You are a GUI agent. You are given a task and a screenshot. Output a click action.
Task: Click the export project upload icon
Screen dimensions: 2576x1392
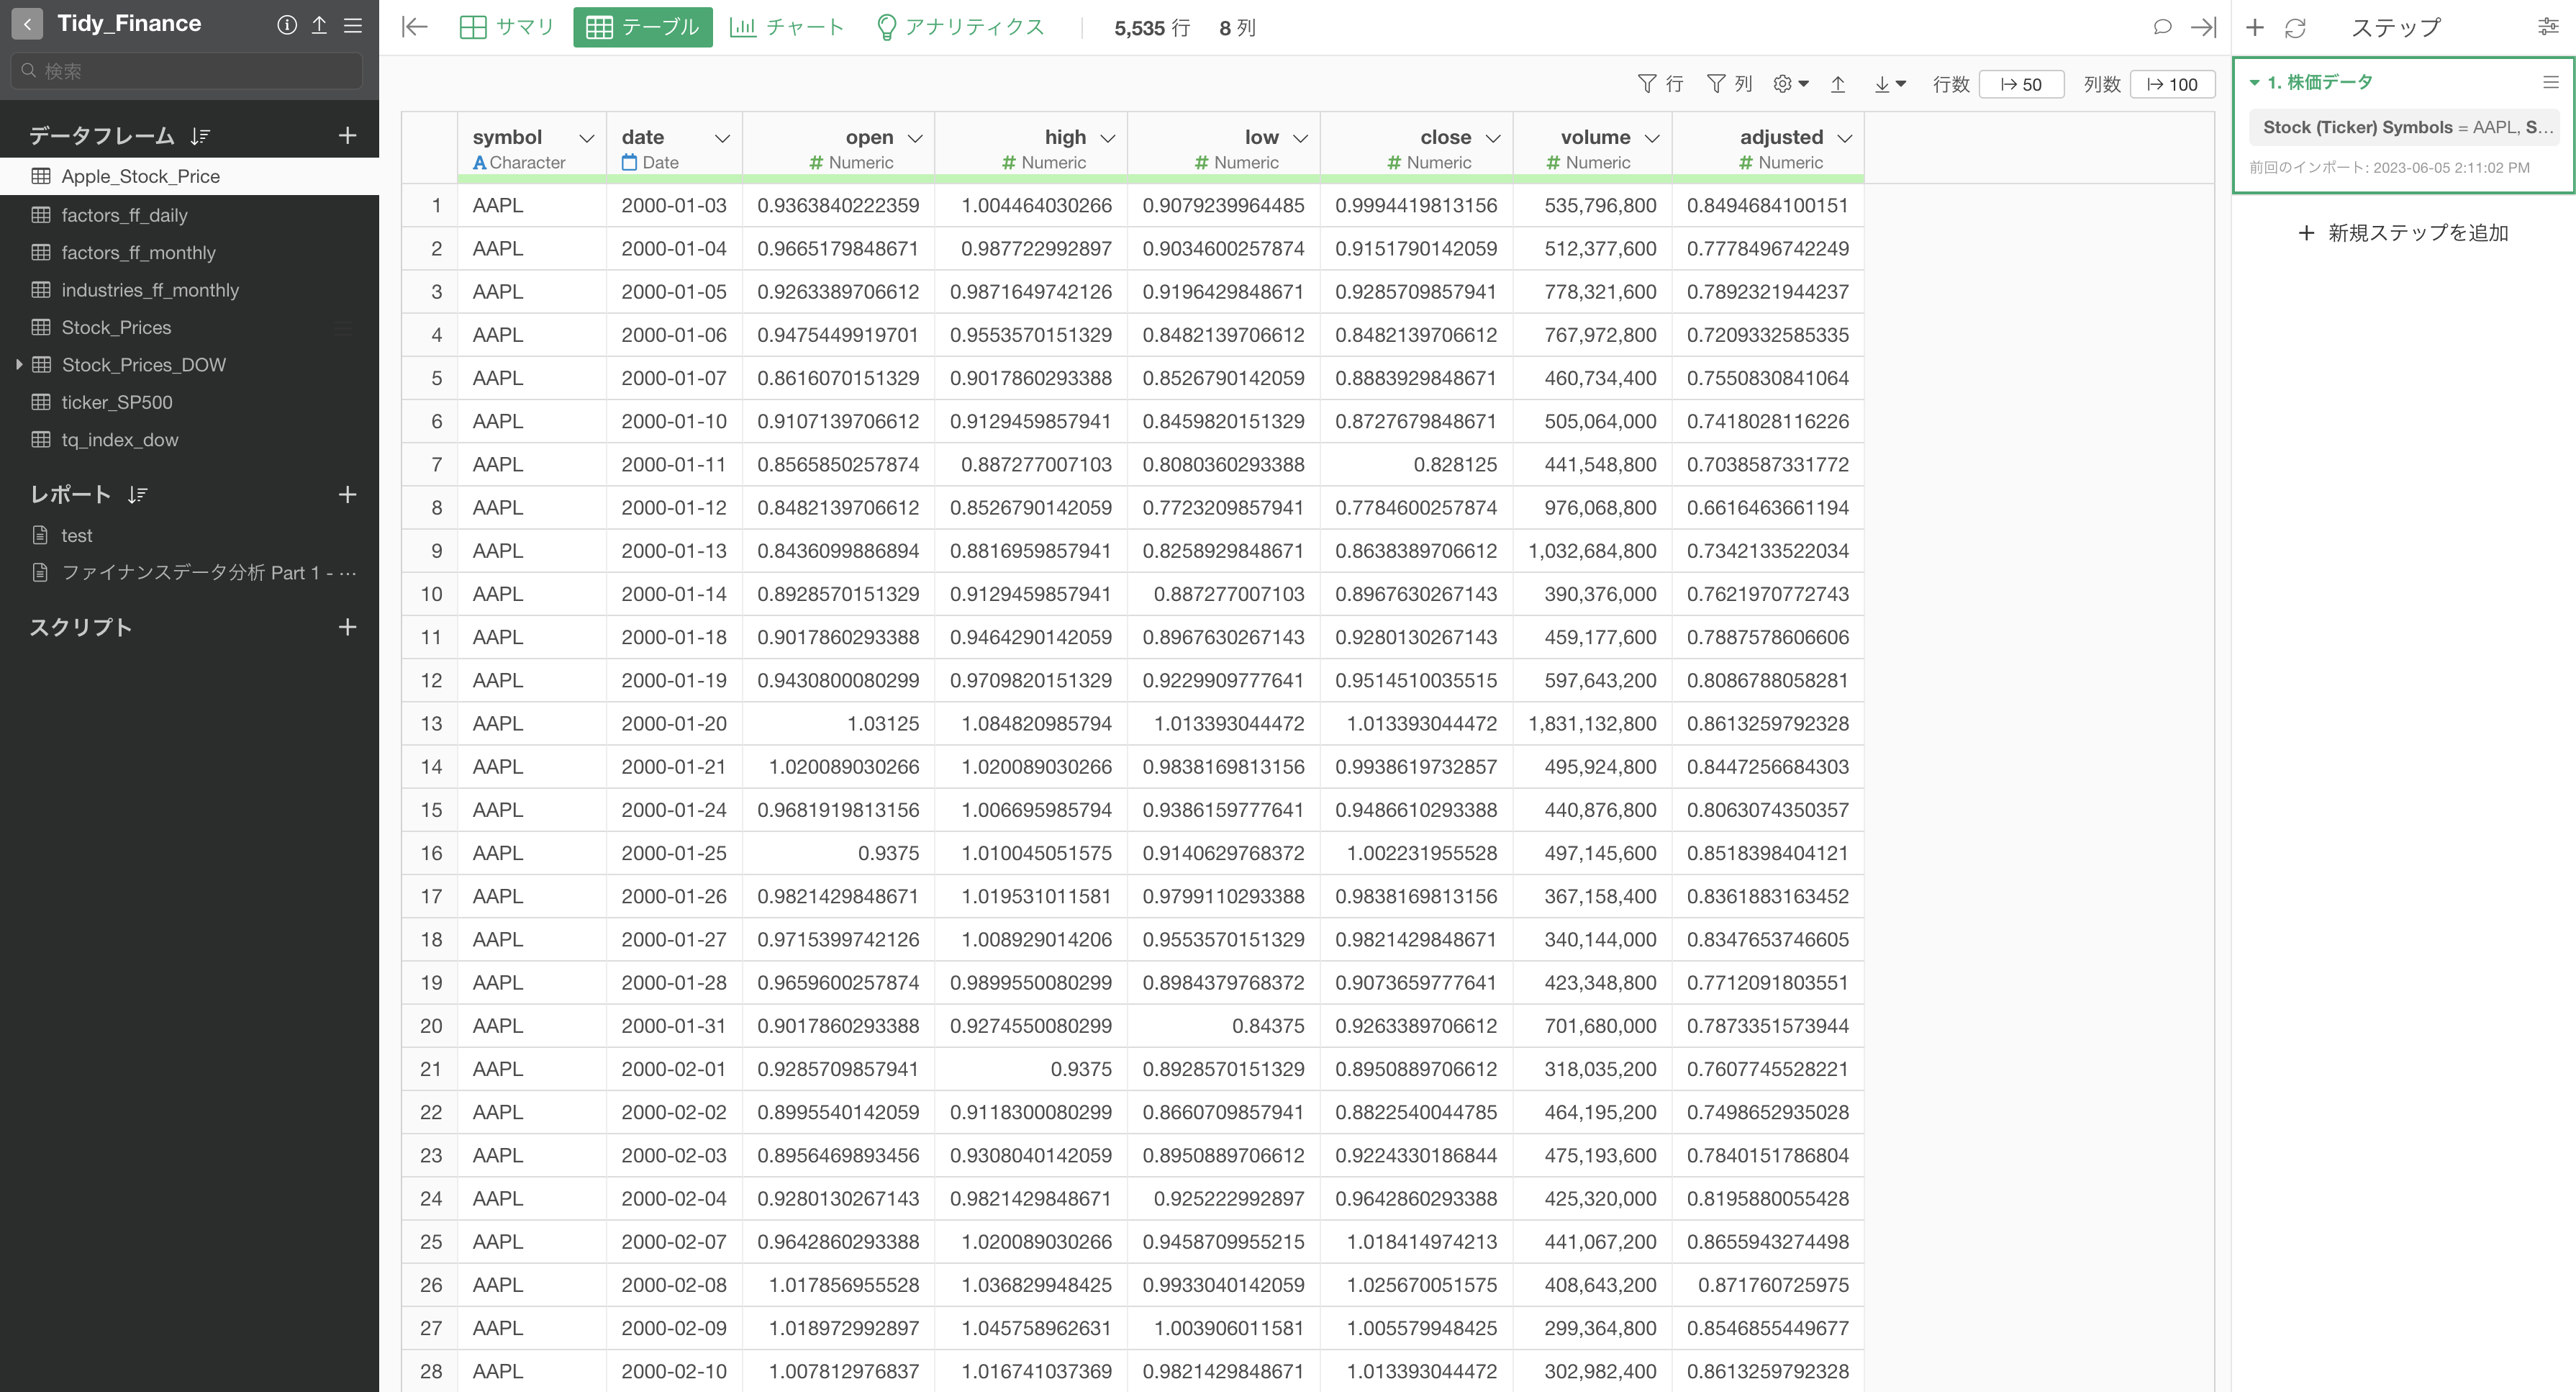[x=319, y=25]
